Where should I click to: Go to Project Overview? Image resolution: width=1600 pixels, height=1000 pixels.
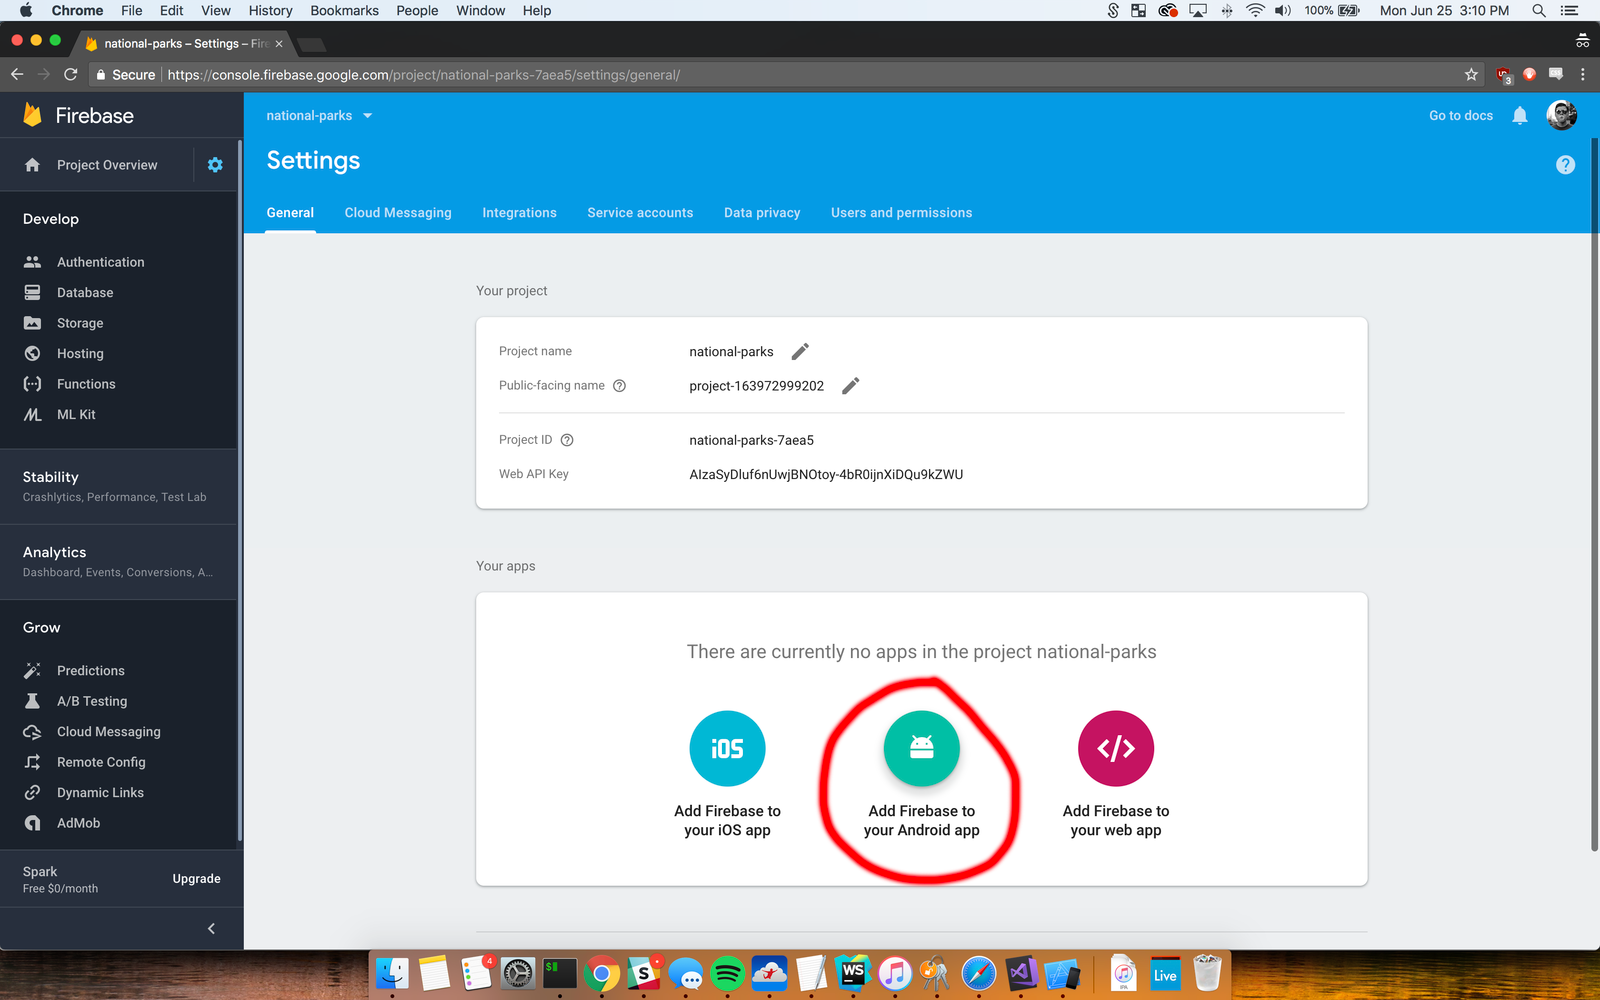tap(107, 165)
